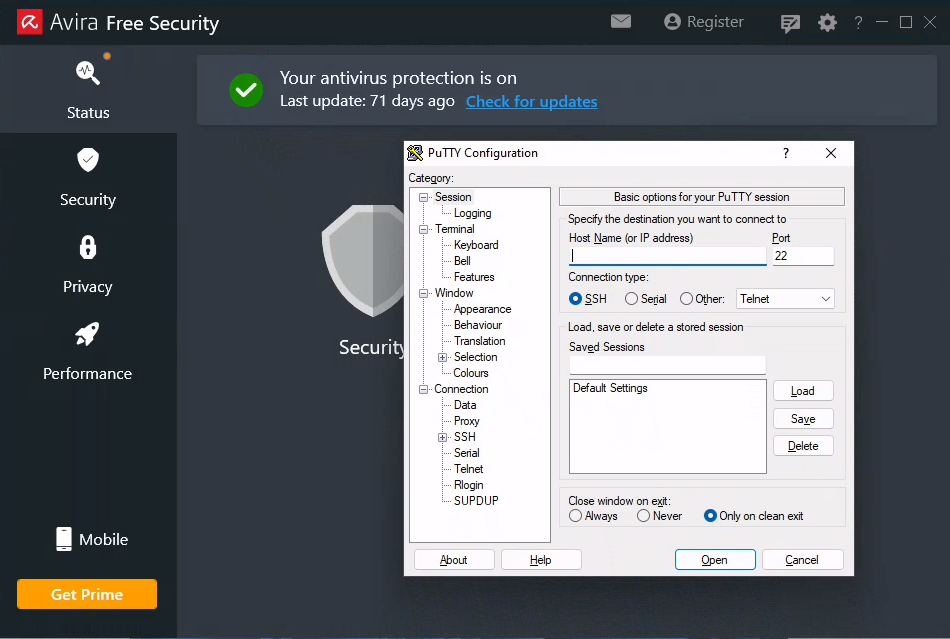
Task: Click Check for updates link
Action: pyautogui.click(x=531, y=102)
